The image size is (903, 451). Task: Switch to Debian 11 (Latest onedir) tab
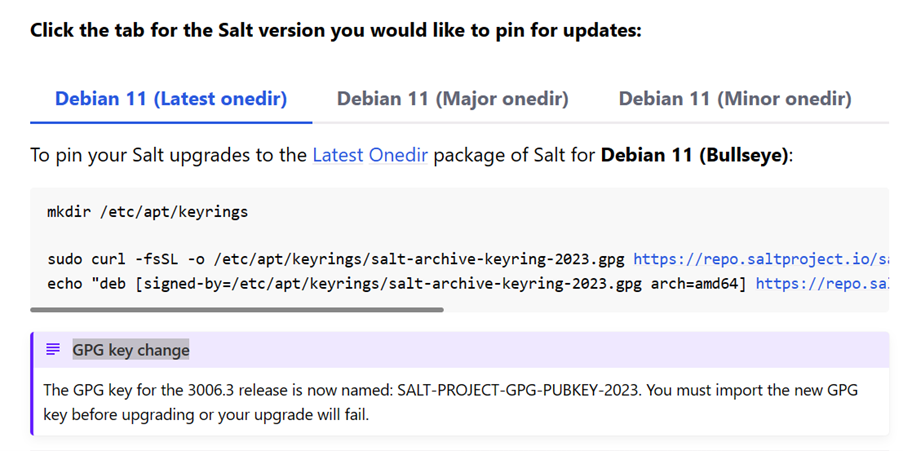pos(171,99)
